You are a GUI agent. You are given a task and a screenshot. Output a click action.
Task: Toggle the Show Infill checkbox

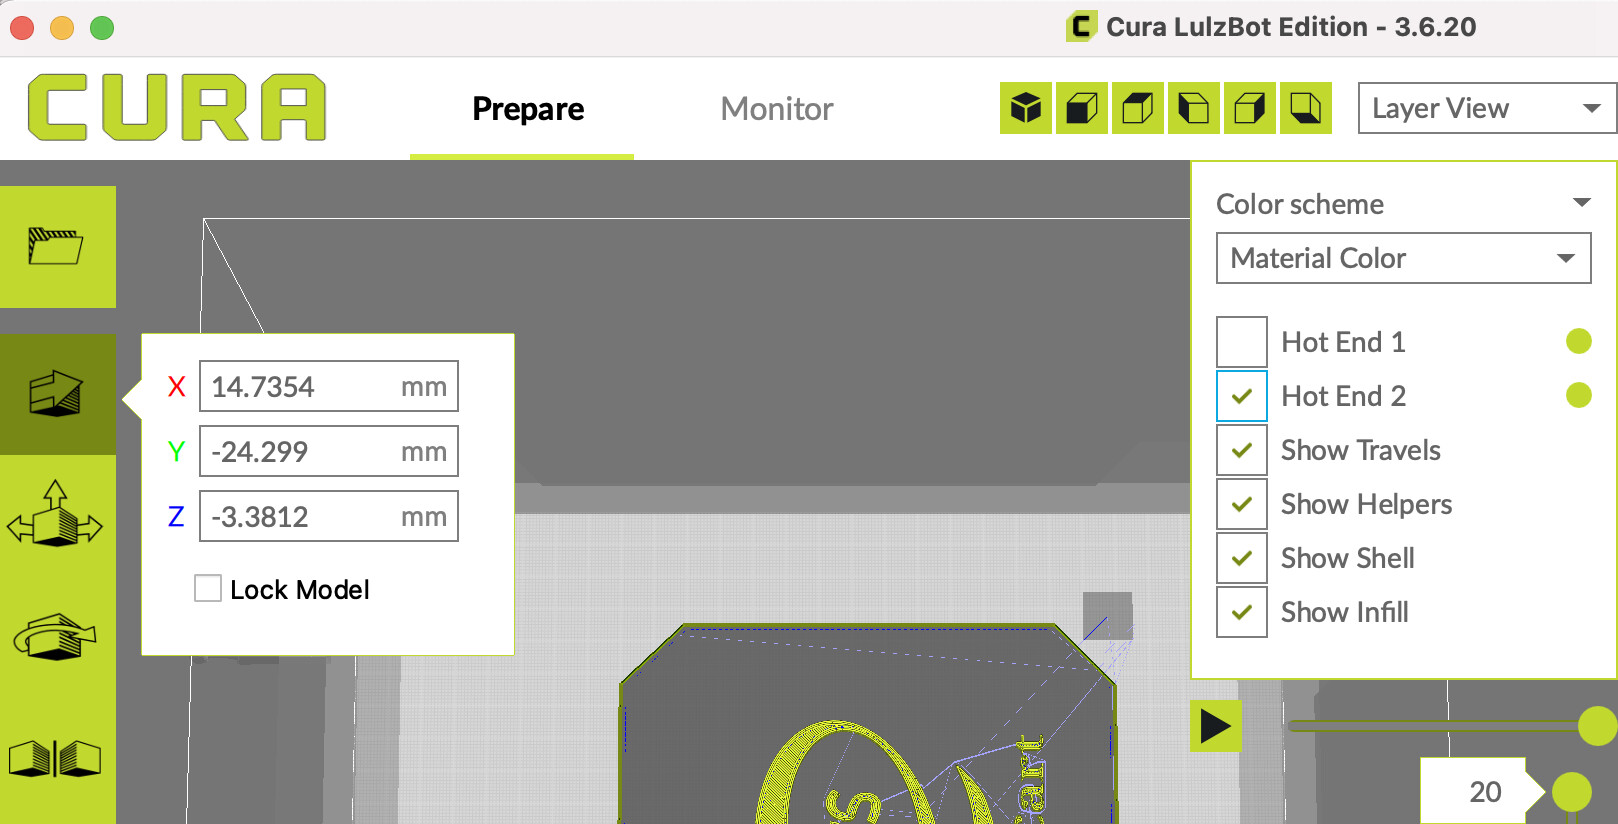pos(1242,612)
